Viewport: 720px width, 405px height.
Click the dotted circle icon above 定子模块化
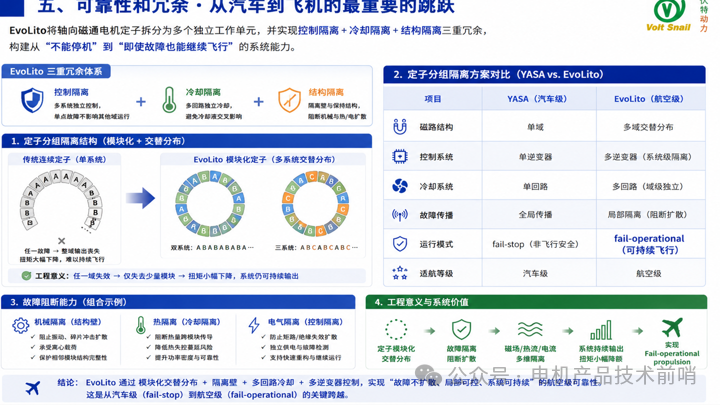point(396,330)
